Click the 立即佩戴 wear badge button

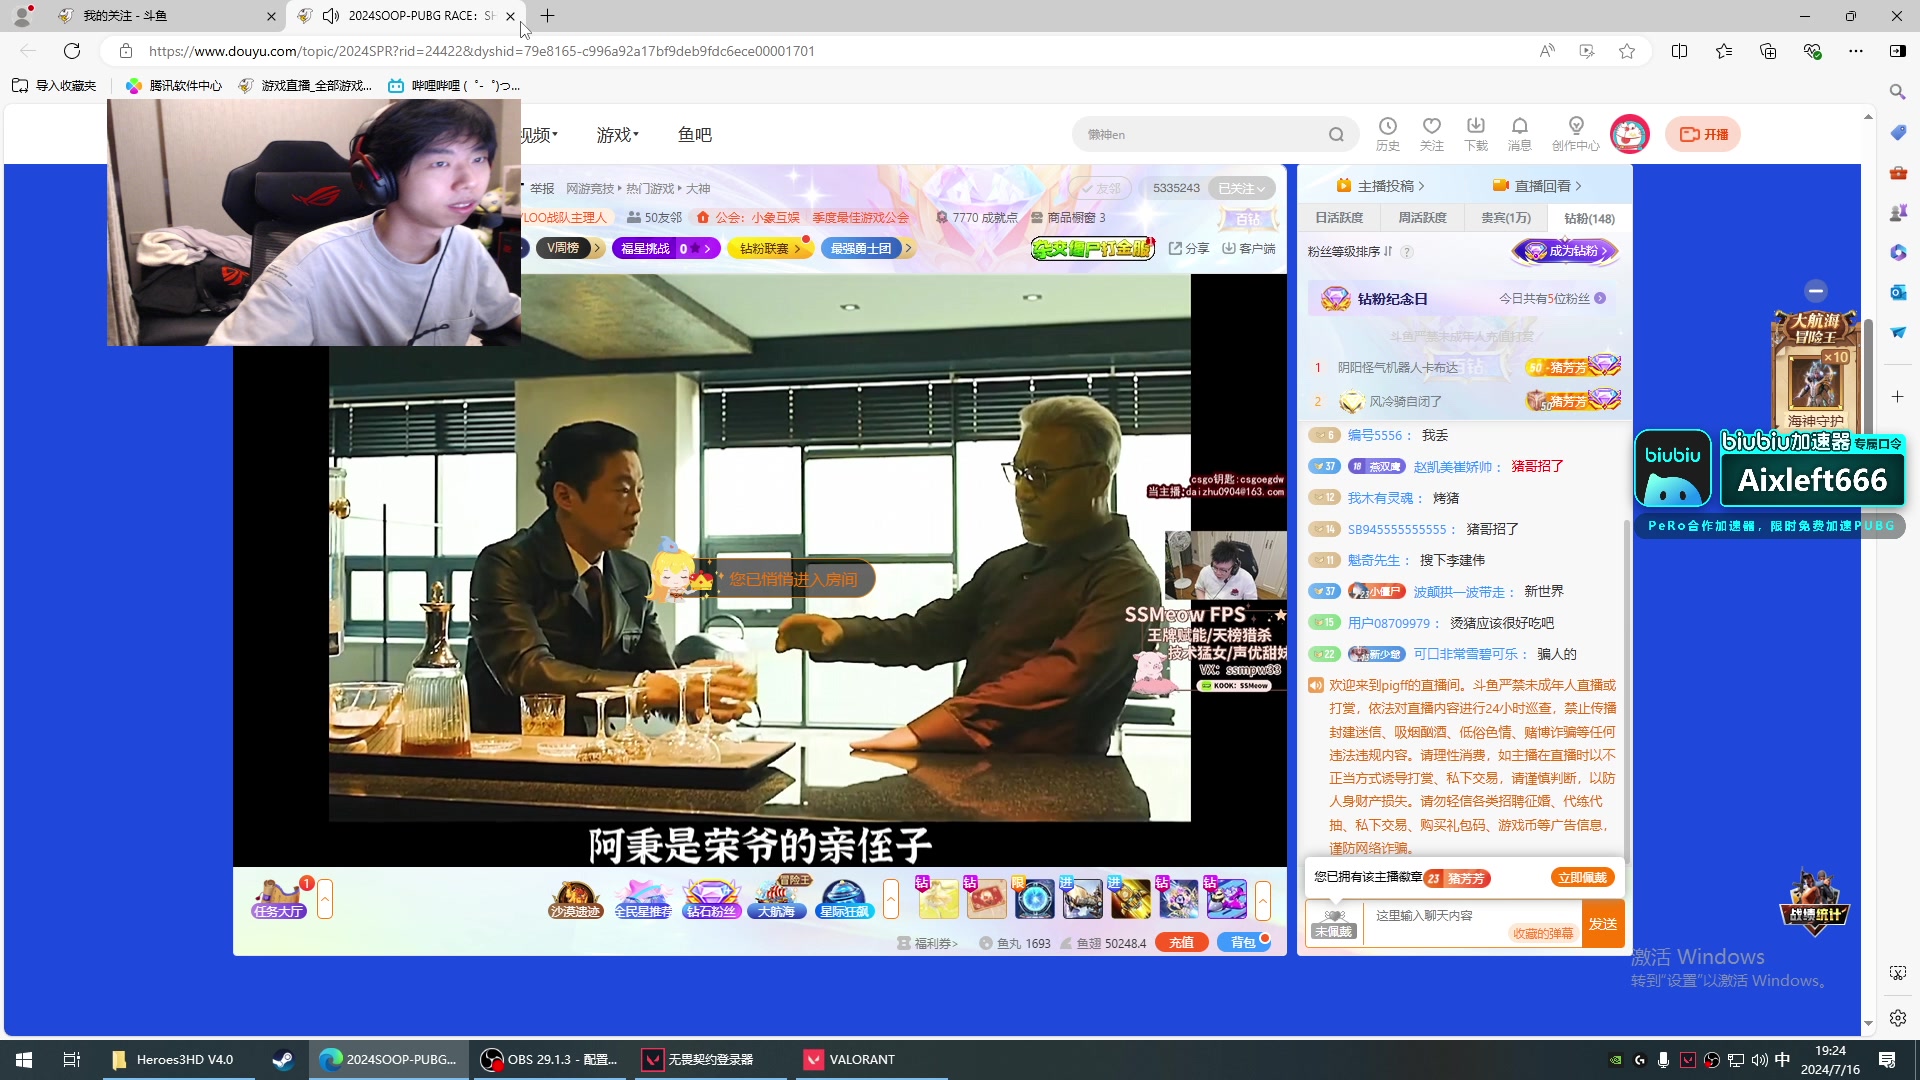1582,878
